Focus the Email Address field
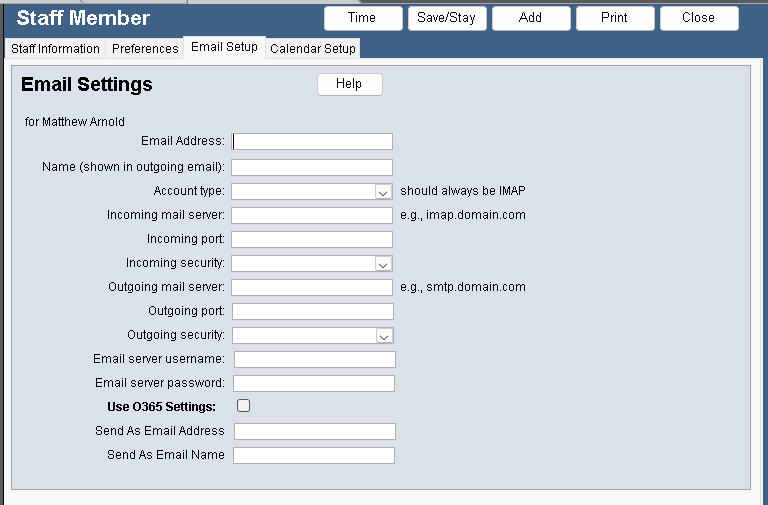Screen dimensions: 768x505 point(312,142)
